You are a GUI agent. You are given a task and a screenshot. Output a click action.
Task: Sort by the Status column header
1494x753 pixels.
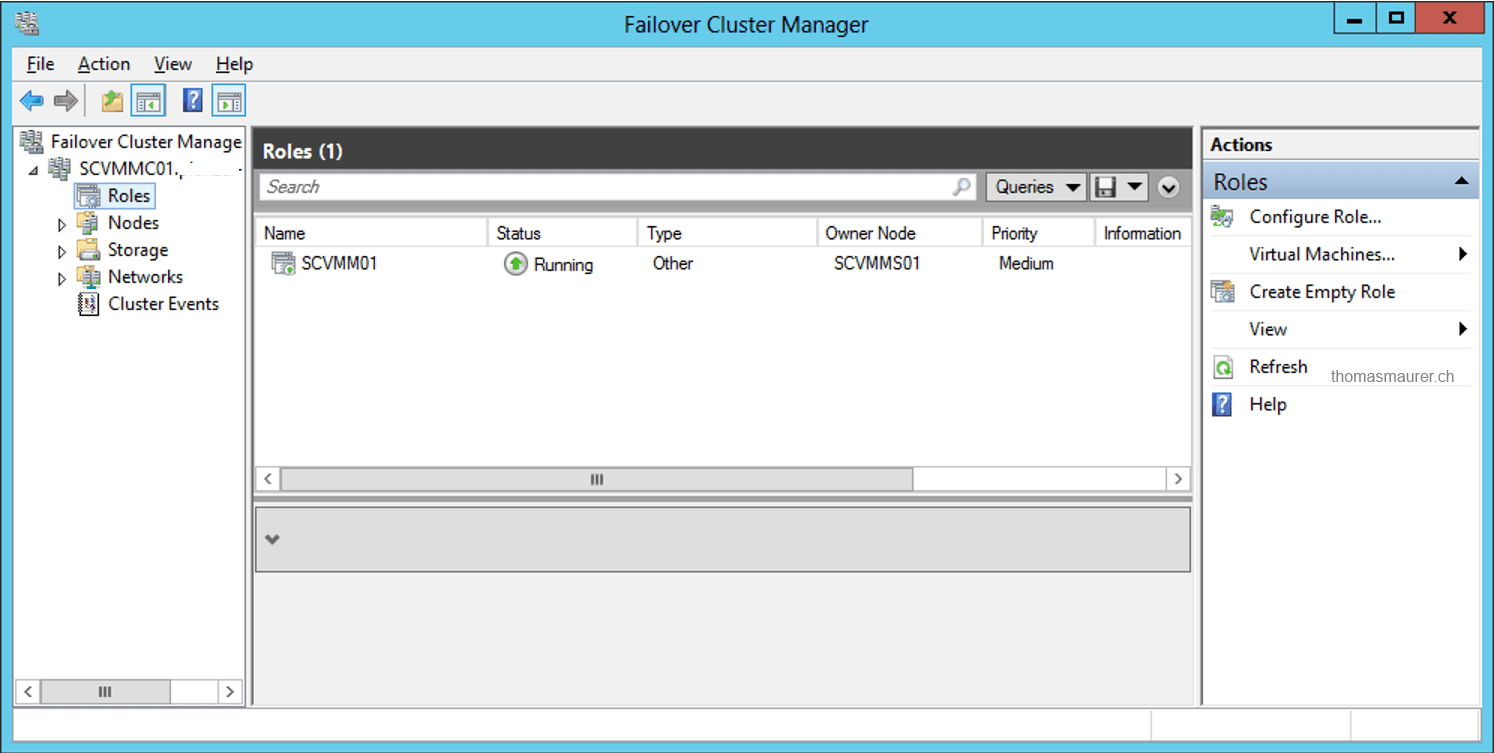(x=562, y=233)
